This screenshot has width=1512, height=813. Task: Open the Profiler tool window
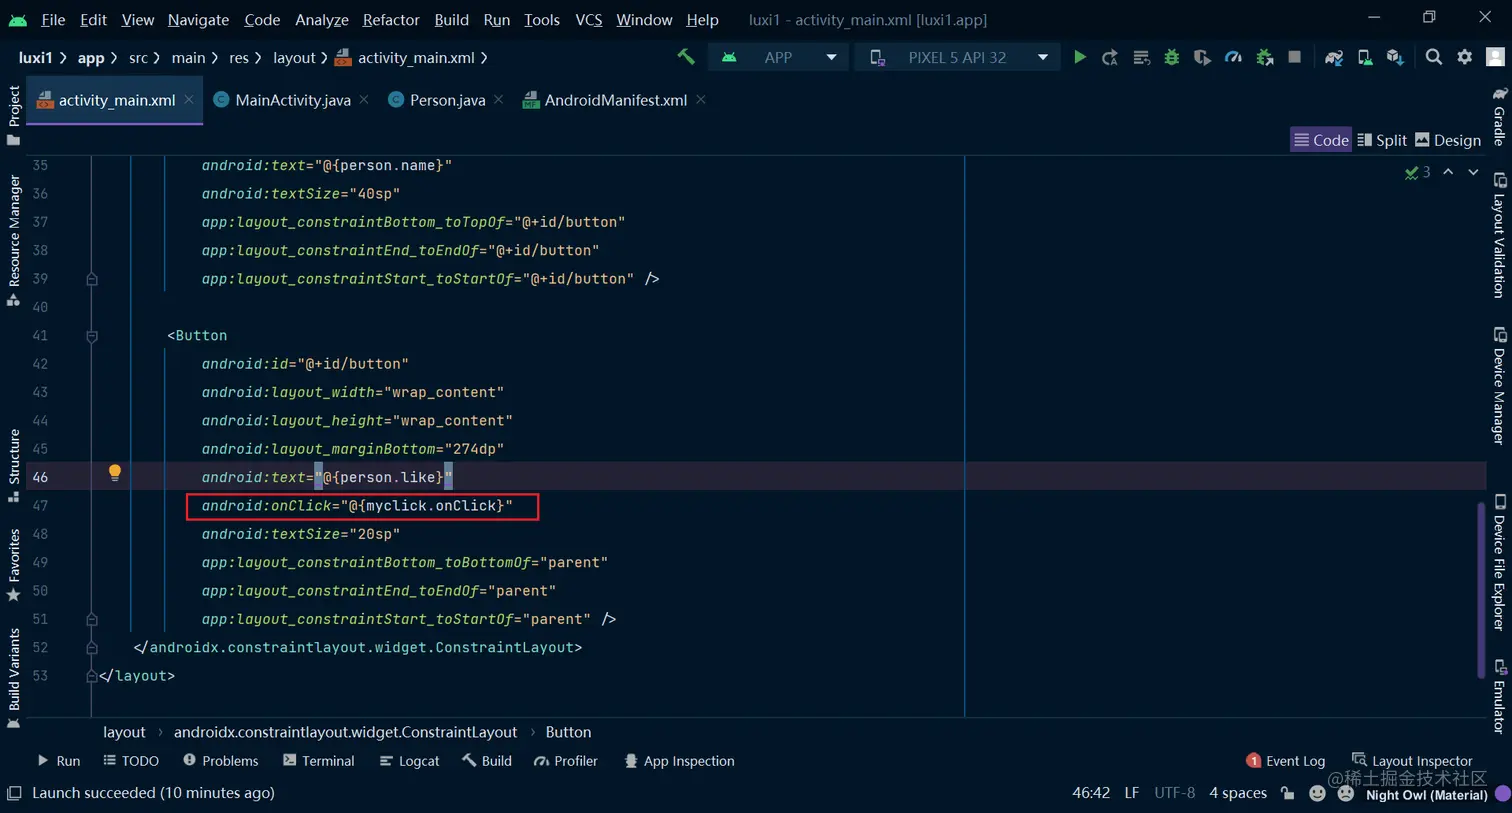click(565, 761)
